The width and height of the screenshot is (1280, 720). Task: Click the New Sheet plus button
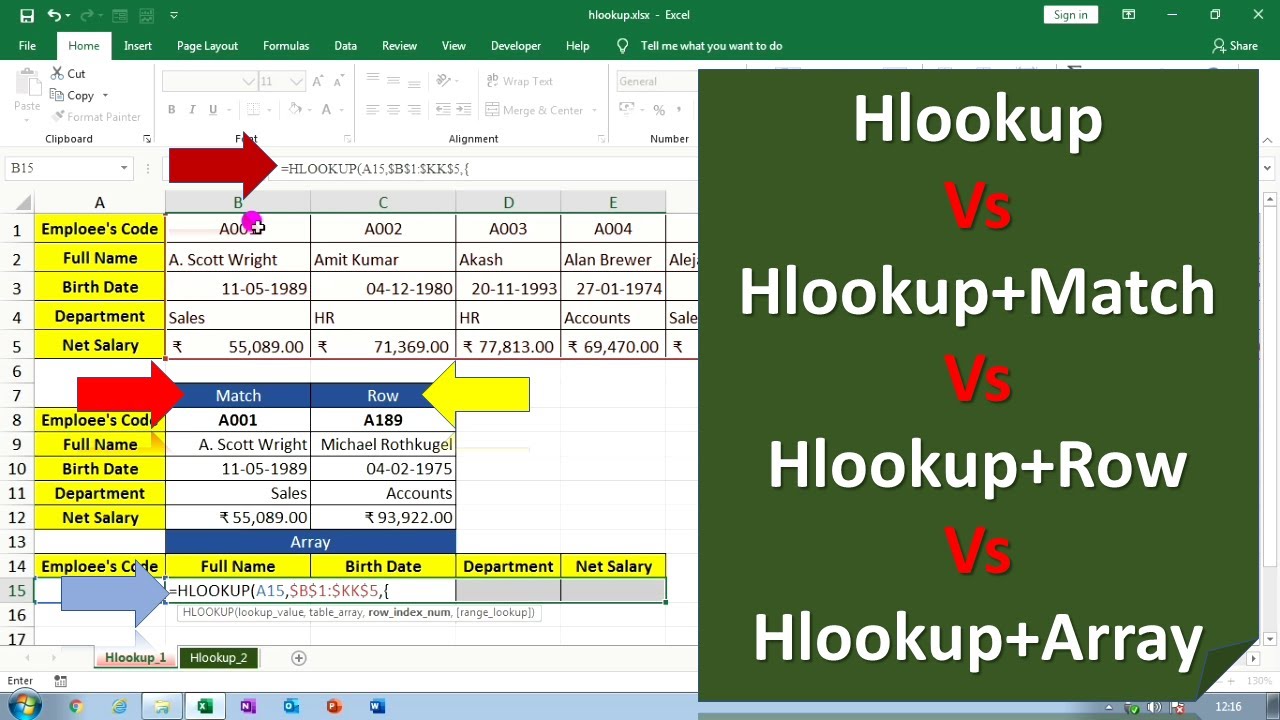point(298,658)
